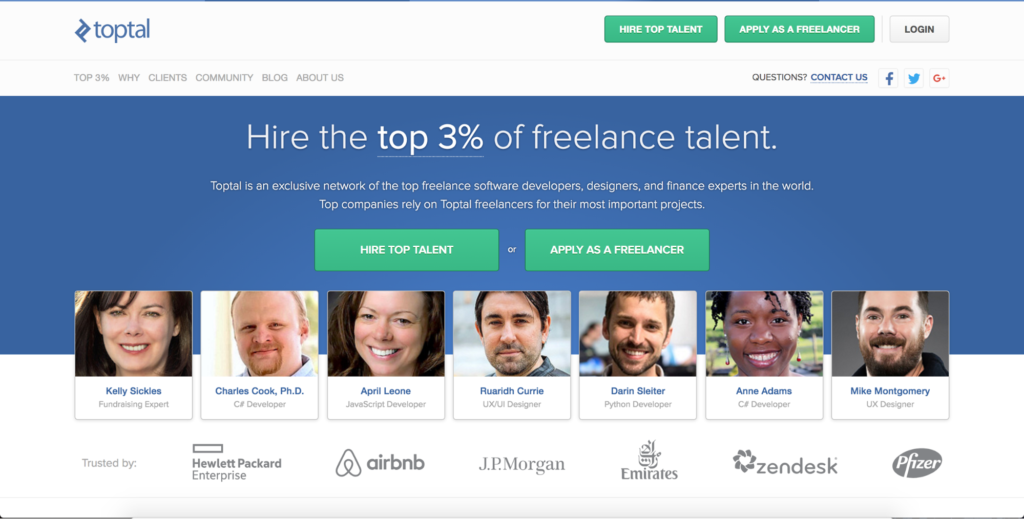The image size is (1024, 519).
Task: Visit the BLOG navigation item
Action: tap(274, 78)
